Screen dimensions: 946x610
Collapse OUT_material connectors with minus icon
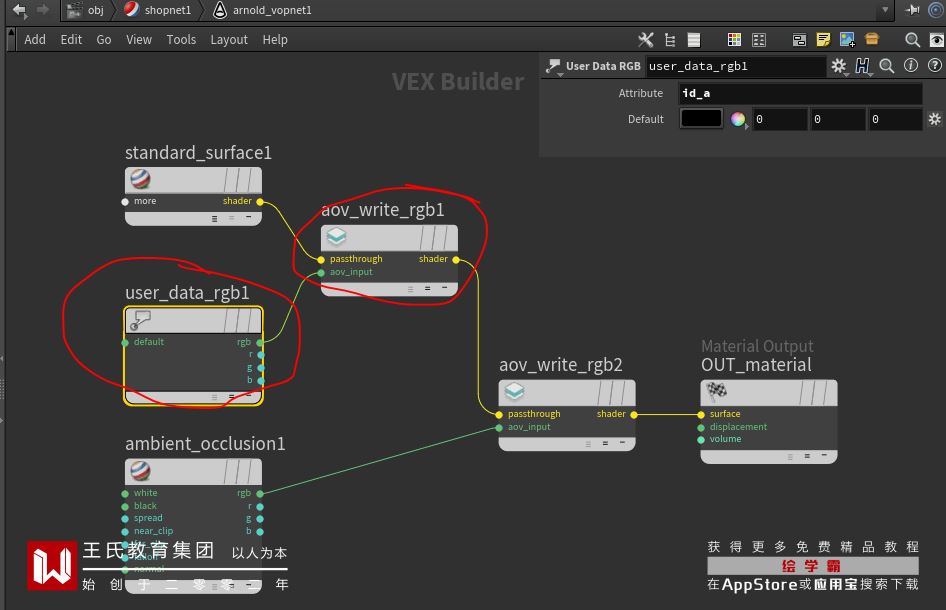(824, 456)
